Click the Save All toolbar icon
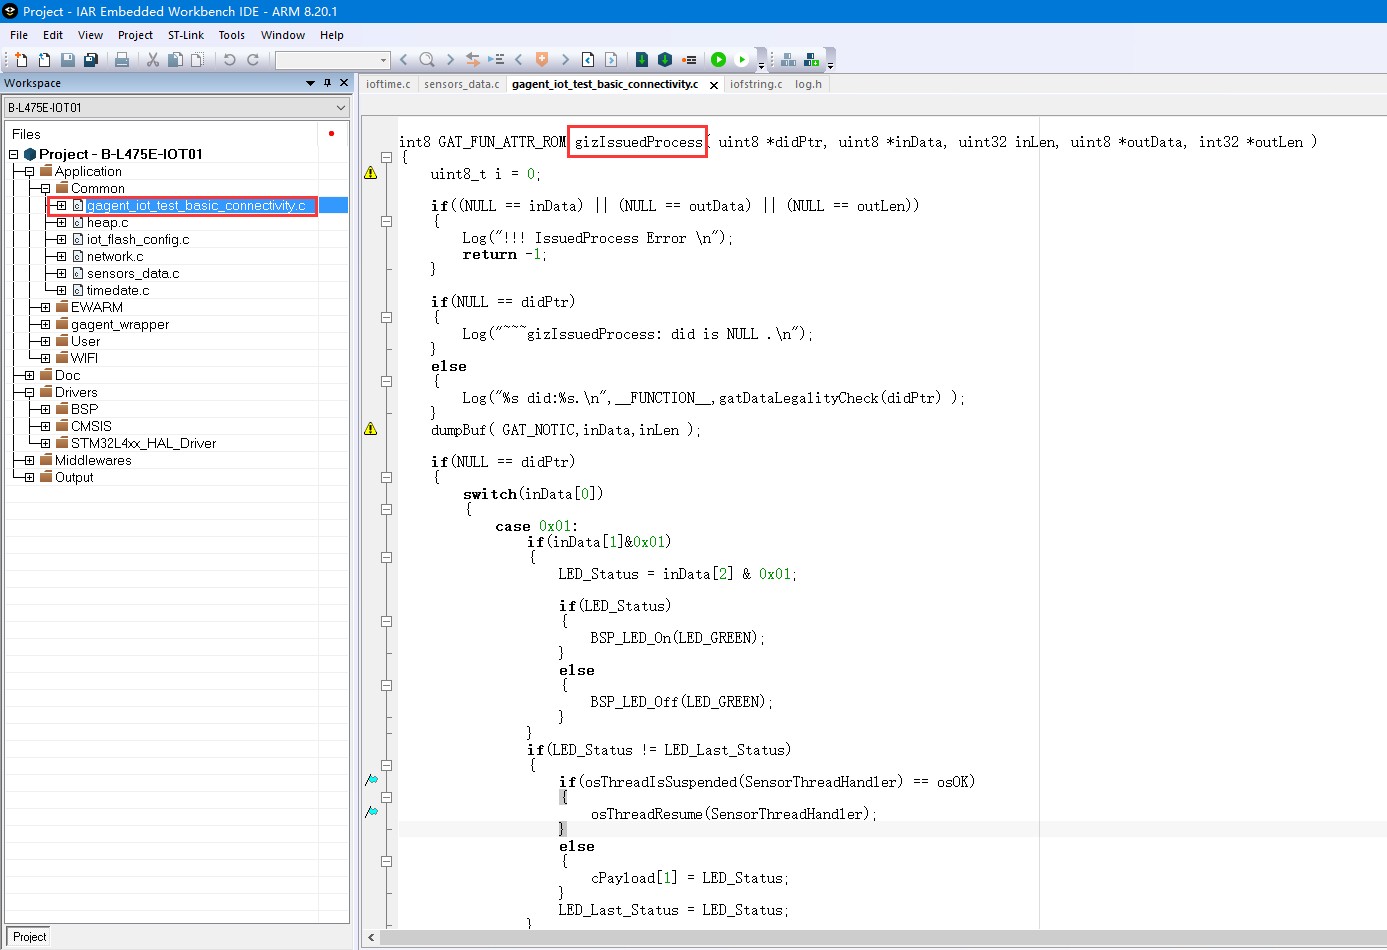Screen dimensions: 1387x950 [91, 60]
